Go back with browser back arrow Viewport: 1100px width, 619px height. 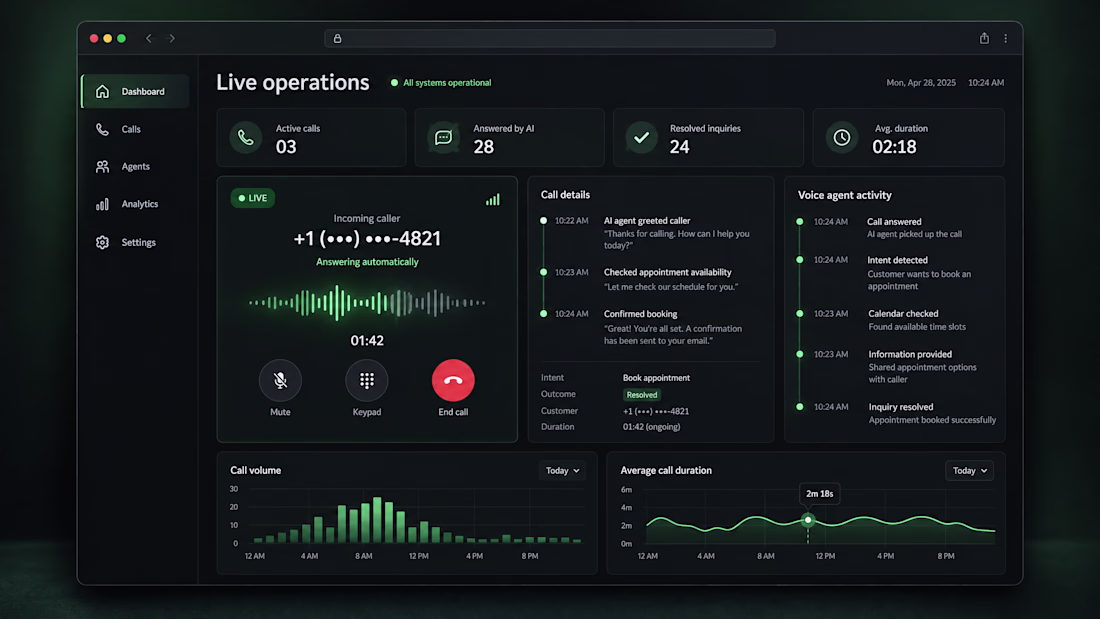(x=149, y=39)
